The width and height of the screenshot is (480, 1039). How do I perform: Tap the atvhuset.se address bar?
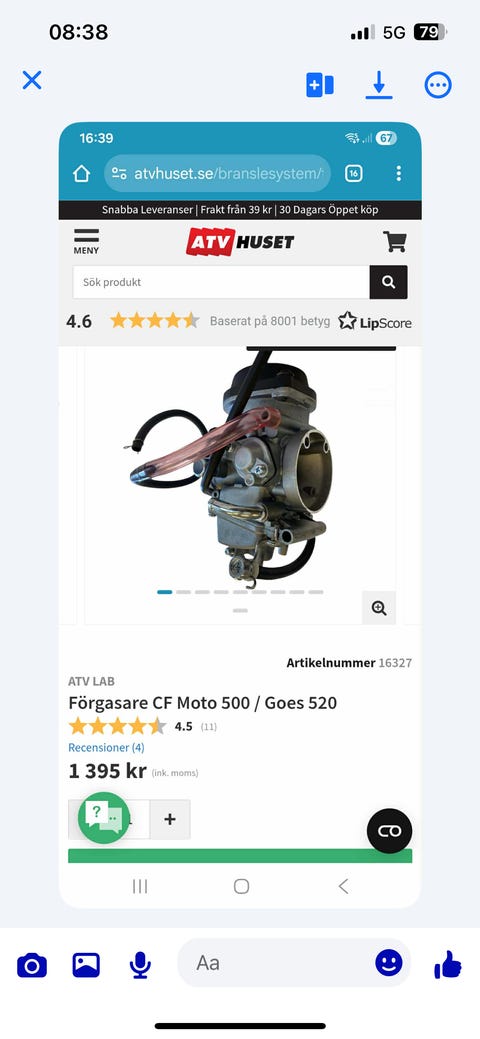click(x=217, y=174)
